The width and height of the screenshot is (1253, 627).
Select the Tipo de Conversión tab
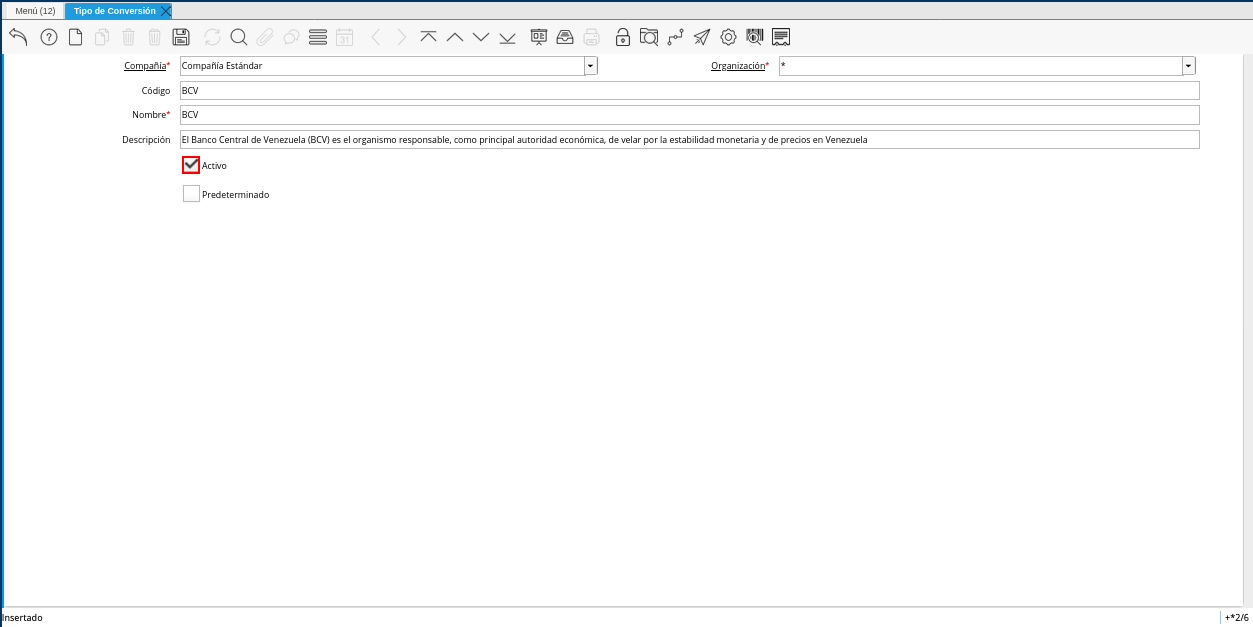click(115, 11)
